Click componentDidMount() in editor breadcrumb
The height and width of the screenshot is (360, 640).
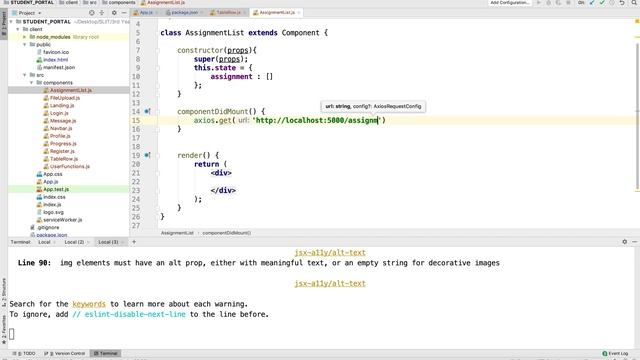pyautogui.click(x=227, y=233)
